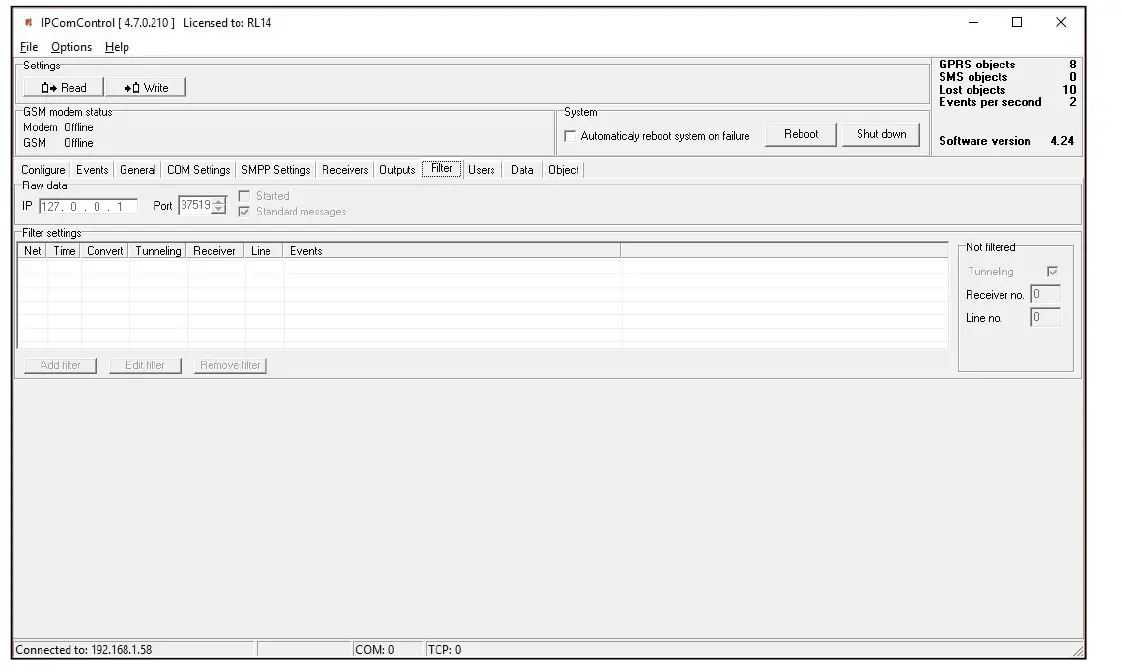Click the Events column header
Image resolution: width=1122 pixels, height=672 pixels.
tap(306, 251)
